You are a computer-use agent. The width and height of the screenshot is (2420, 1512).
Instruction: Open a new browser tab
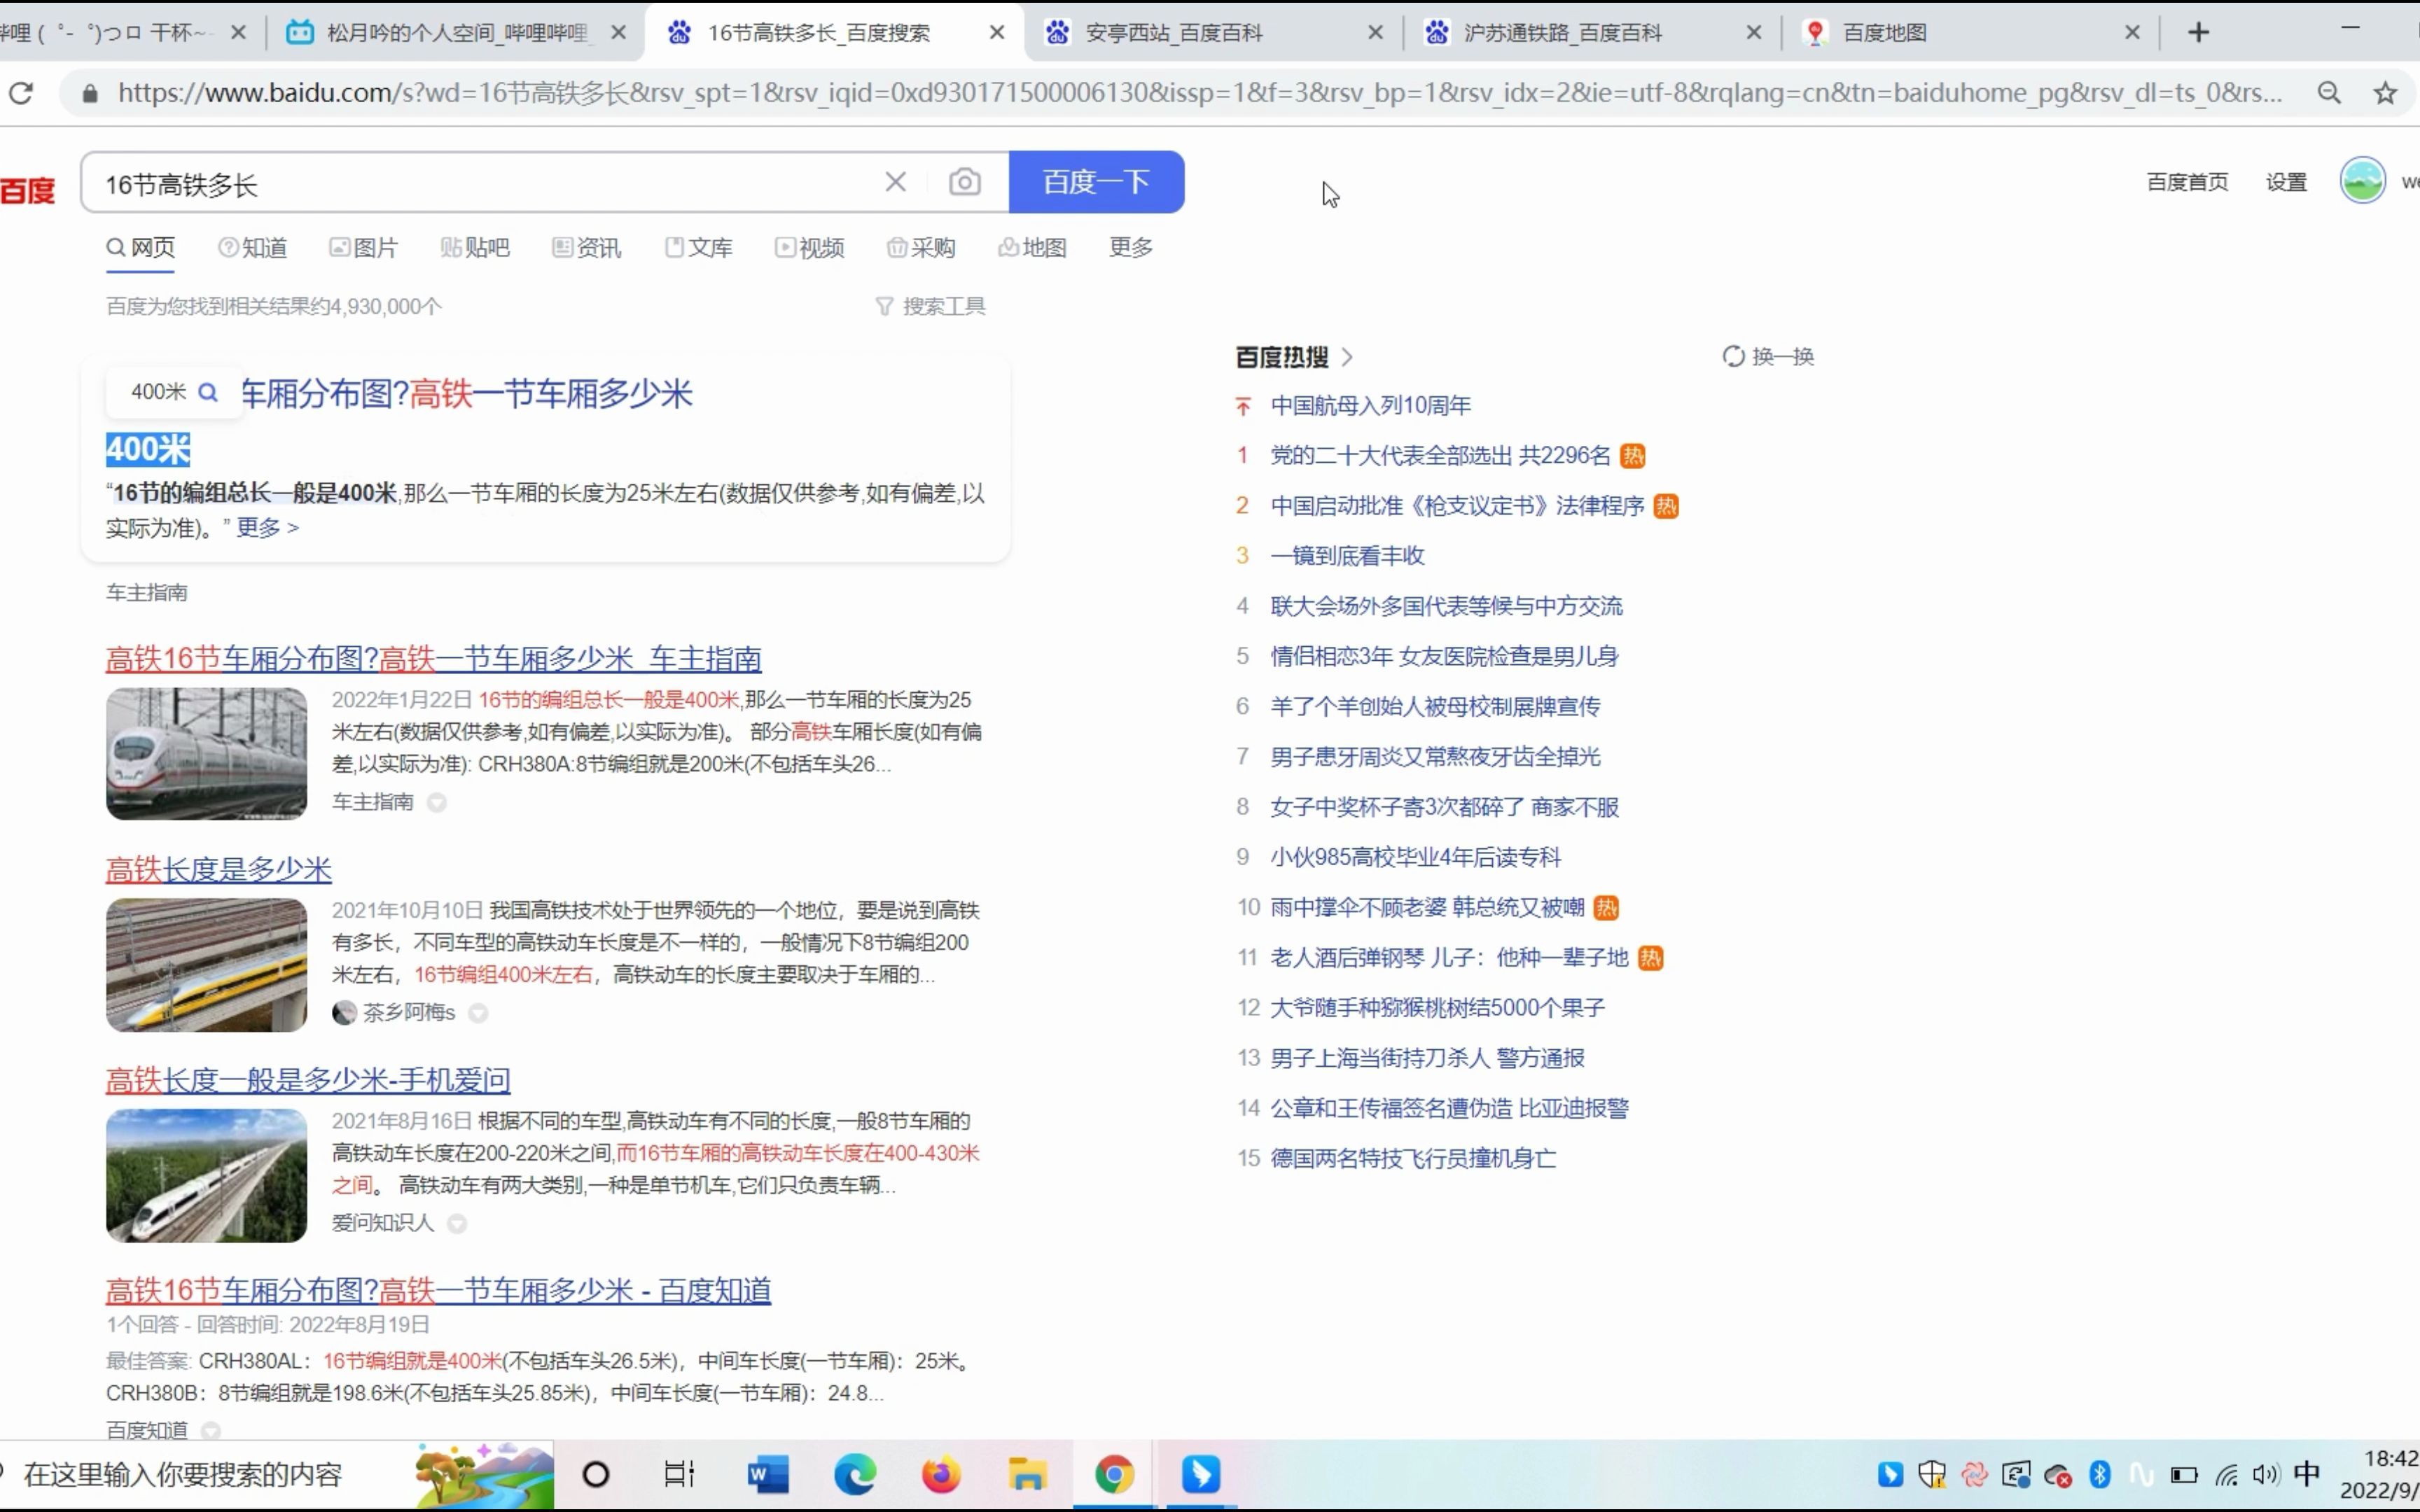click(x=2198, y=33)
